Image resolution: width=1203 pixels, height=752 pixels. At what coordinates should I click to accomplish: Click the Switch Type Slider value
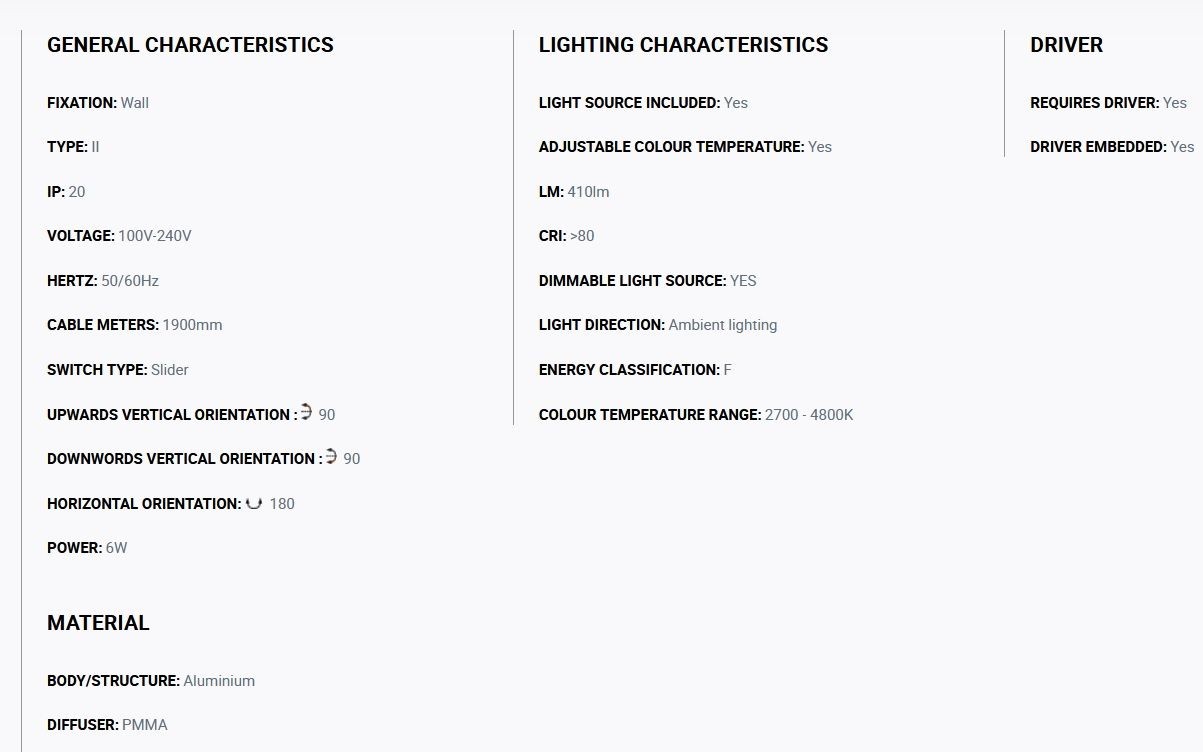pyautogui.click(x=170, y=370)
